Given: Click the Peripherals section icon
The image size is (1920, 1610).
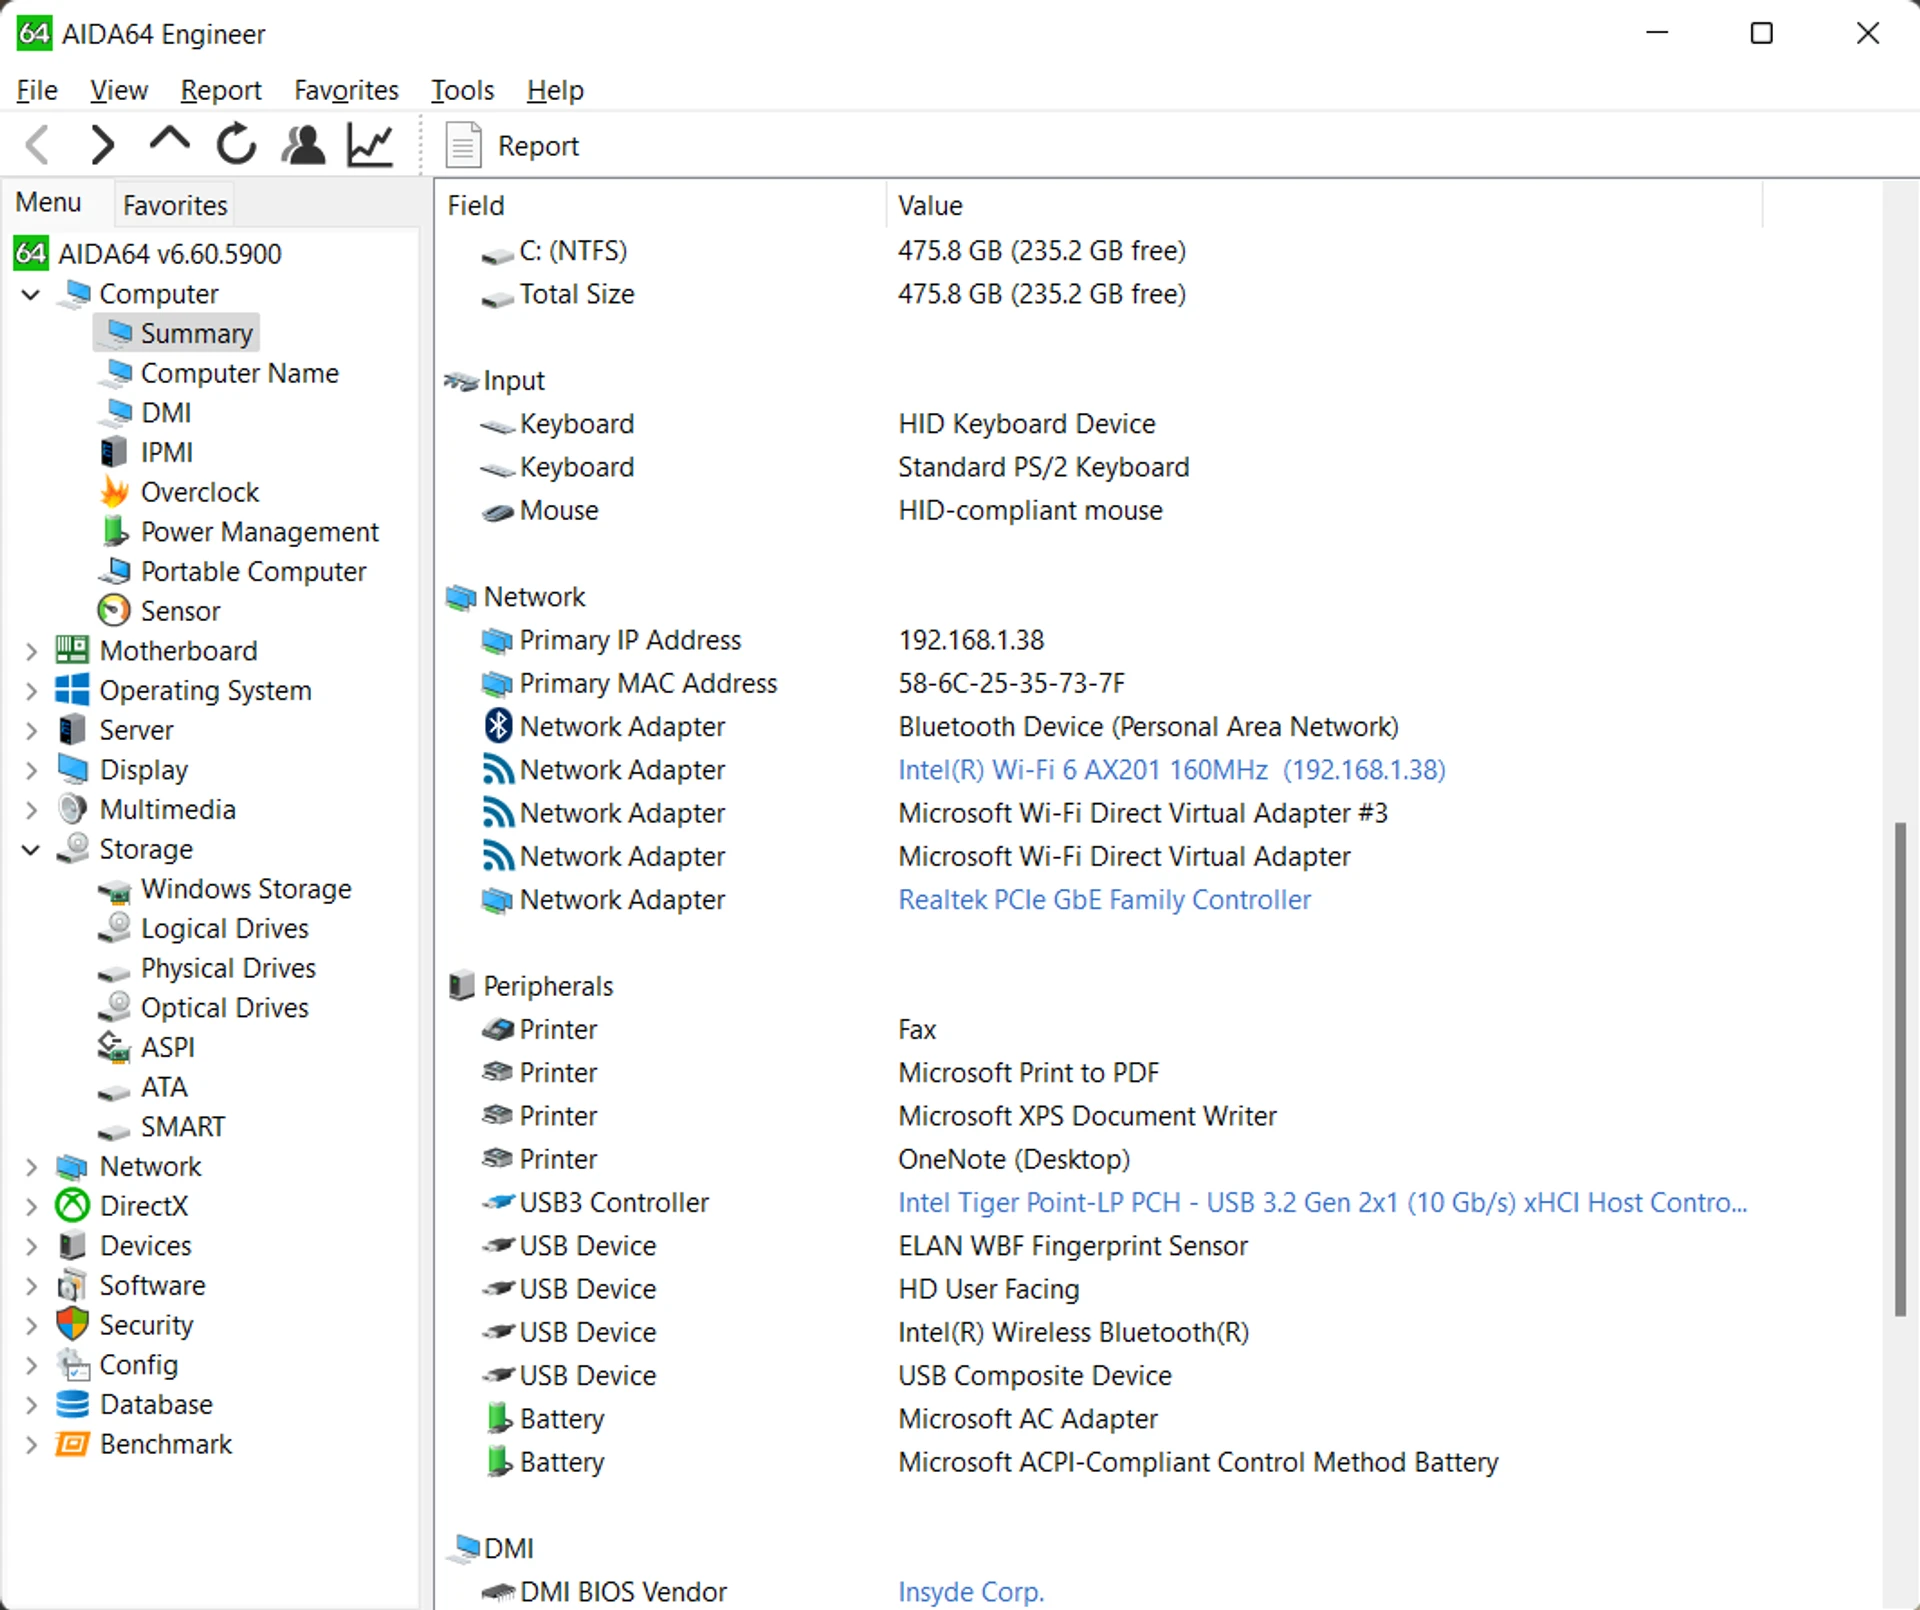Looking at the screenshot, I should click(461, 986).
